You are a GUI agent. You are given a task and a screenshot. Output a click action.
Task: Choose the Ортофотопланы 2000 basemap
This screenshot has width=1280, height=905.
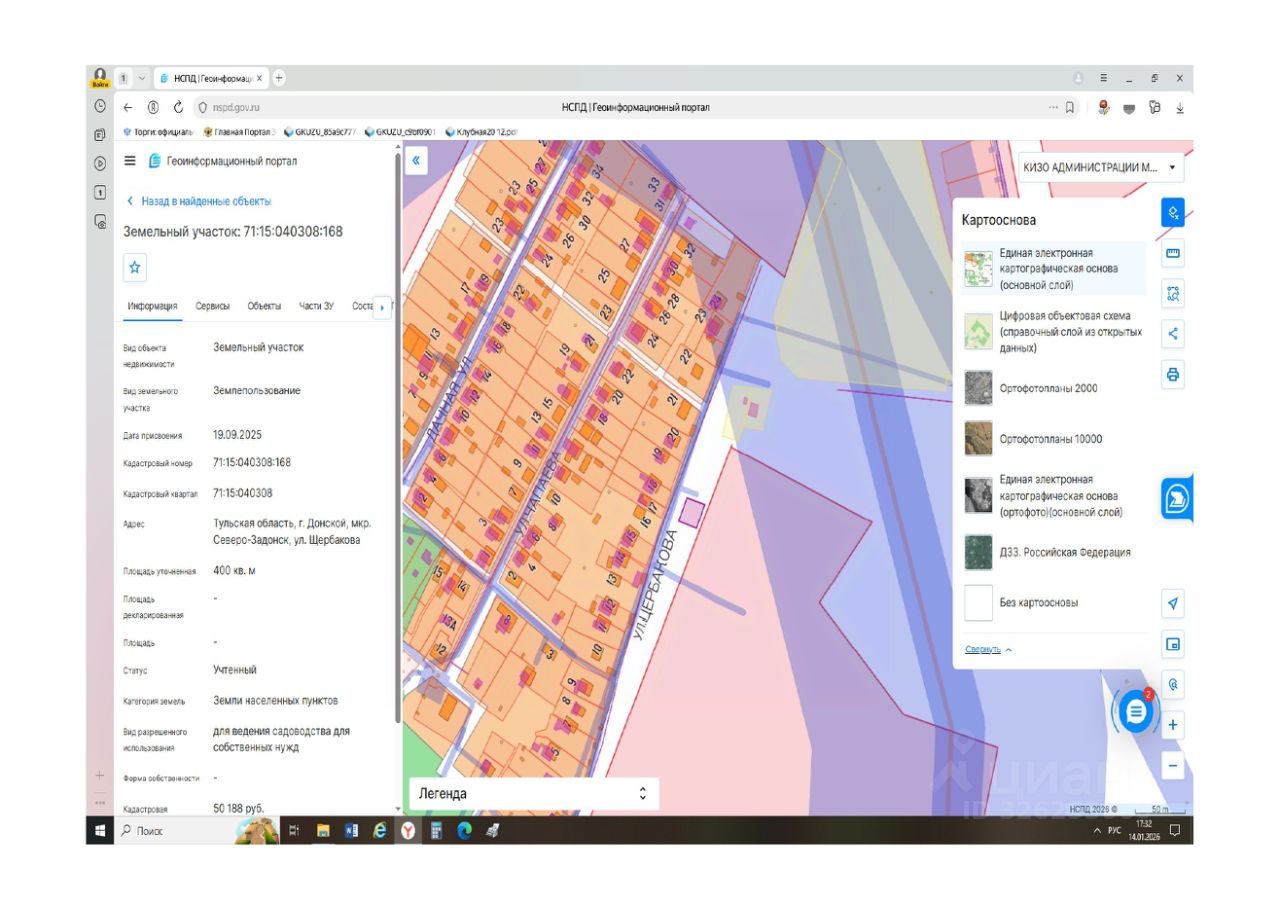tap(1054, 388)
